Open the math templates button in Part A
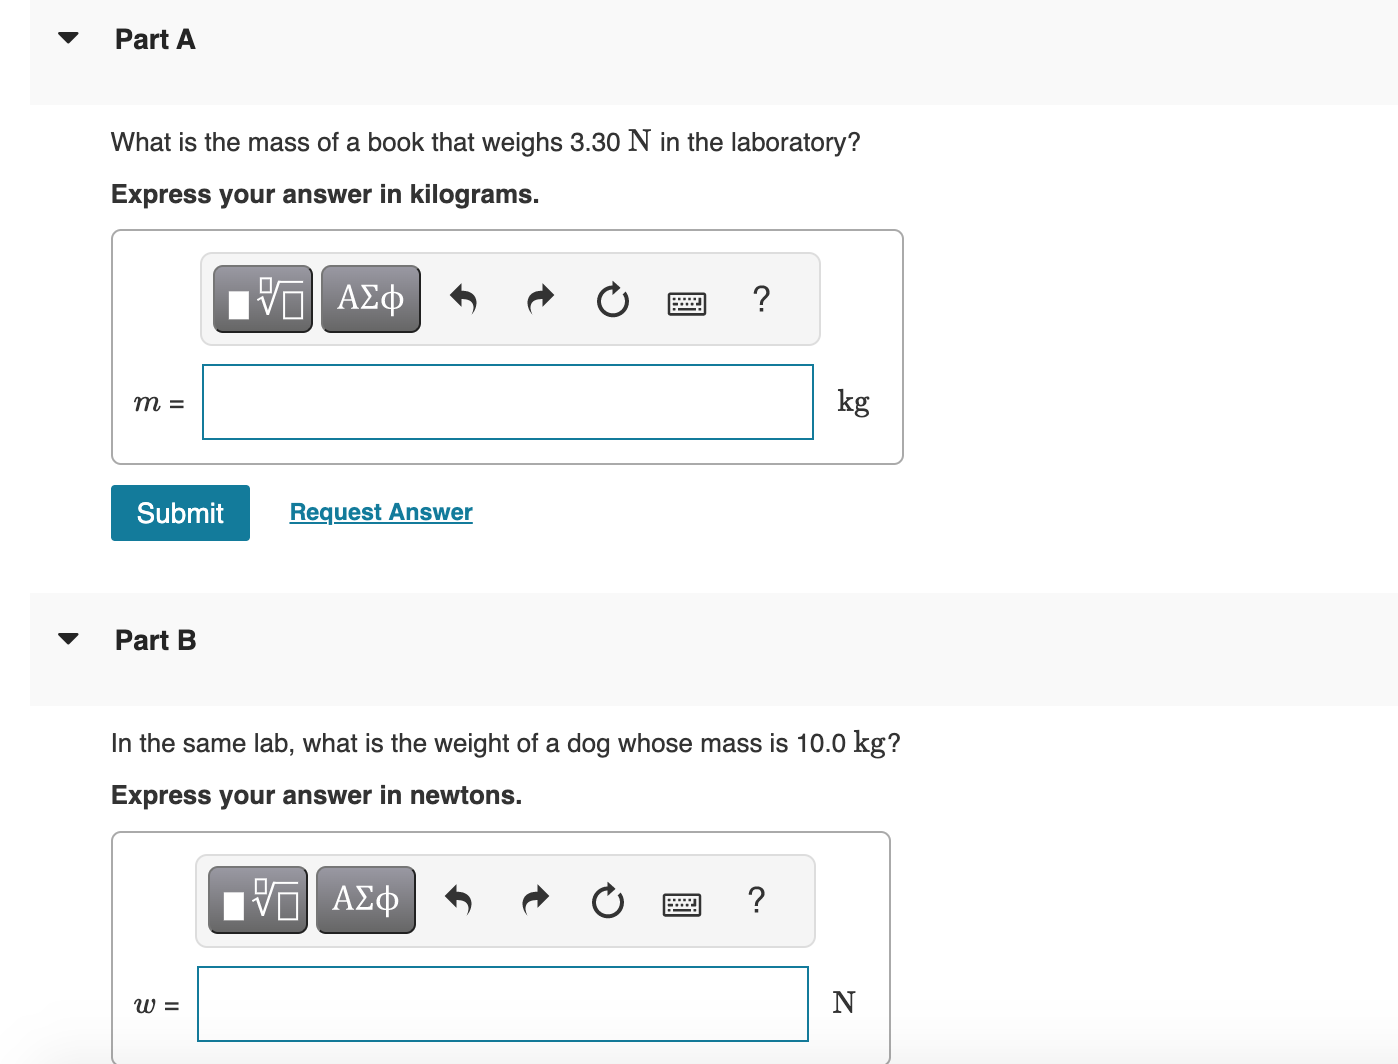The height and width of the screenshot is (1064, 1398). pyautogui.click(x=263, y=299)
